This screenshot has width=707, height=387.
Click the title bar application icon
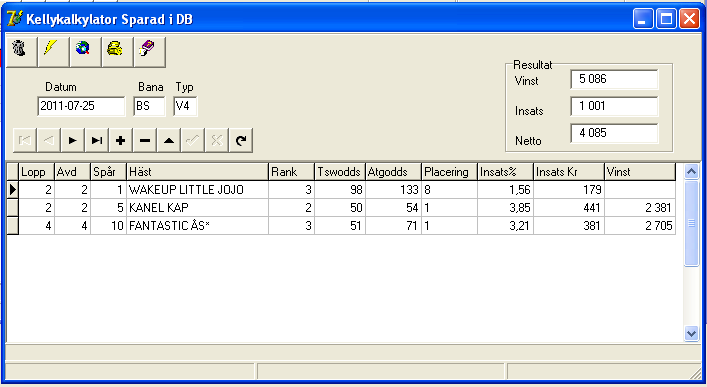pos(14,18)
